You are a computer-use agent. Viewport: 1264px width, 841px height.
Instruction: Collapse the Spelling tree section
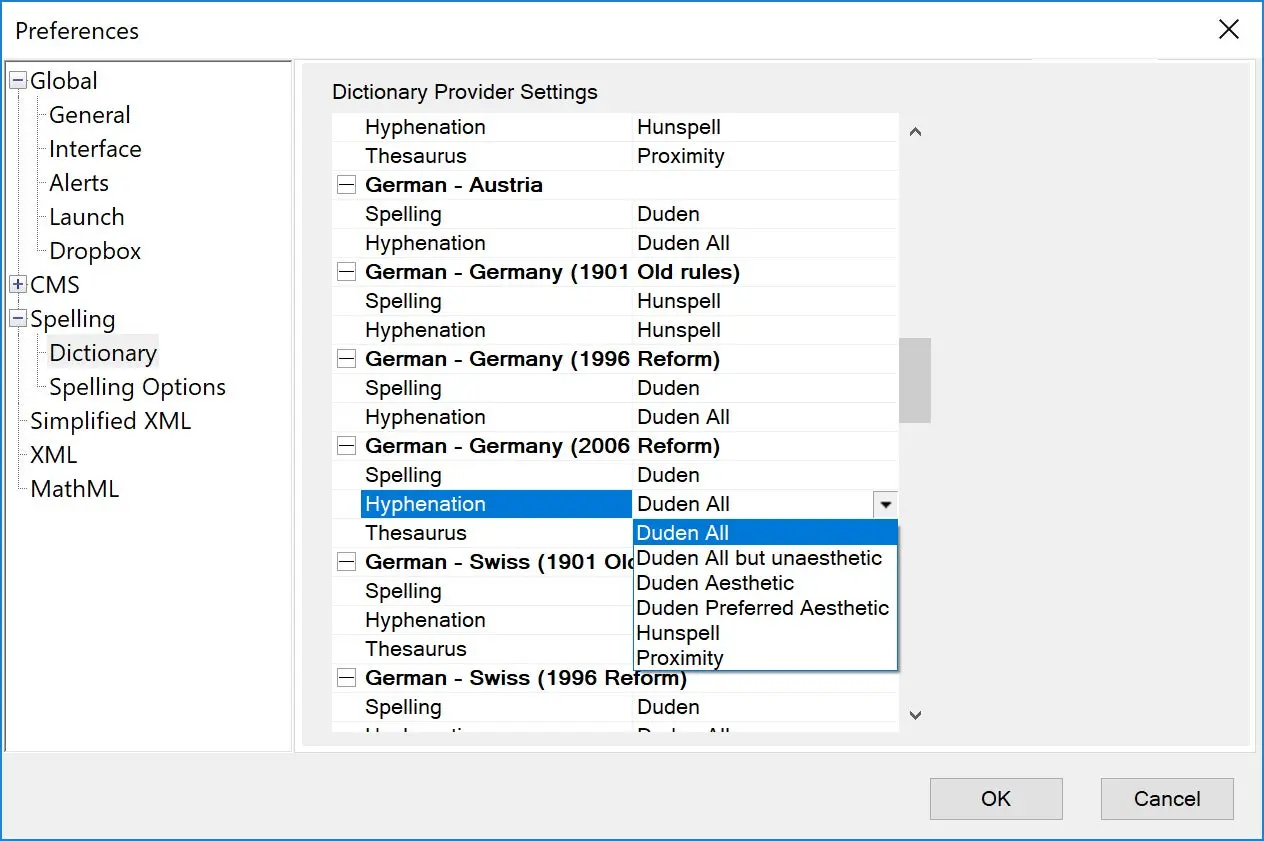pos(16,318)
